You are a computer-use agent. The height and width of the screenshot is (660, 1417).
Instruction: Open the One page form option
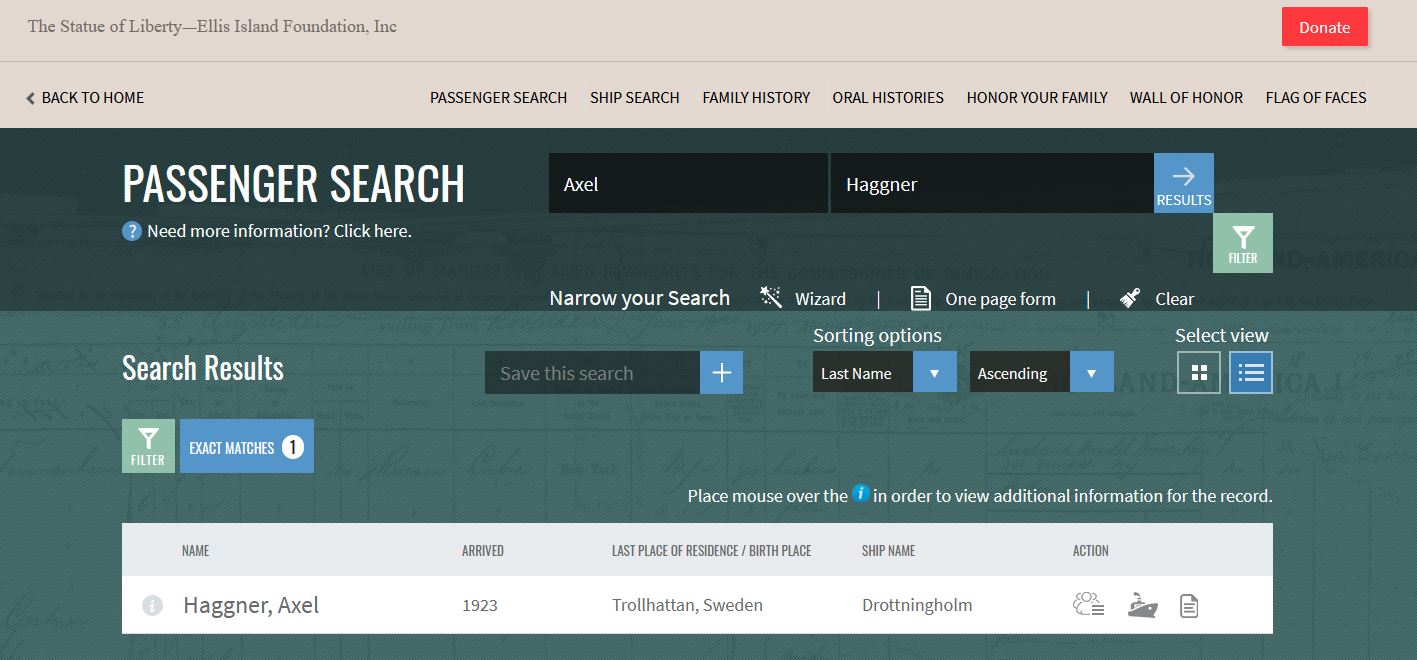(983, 298)
